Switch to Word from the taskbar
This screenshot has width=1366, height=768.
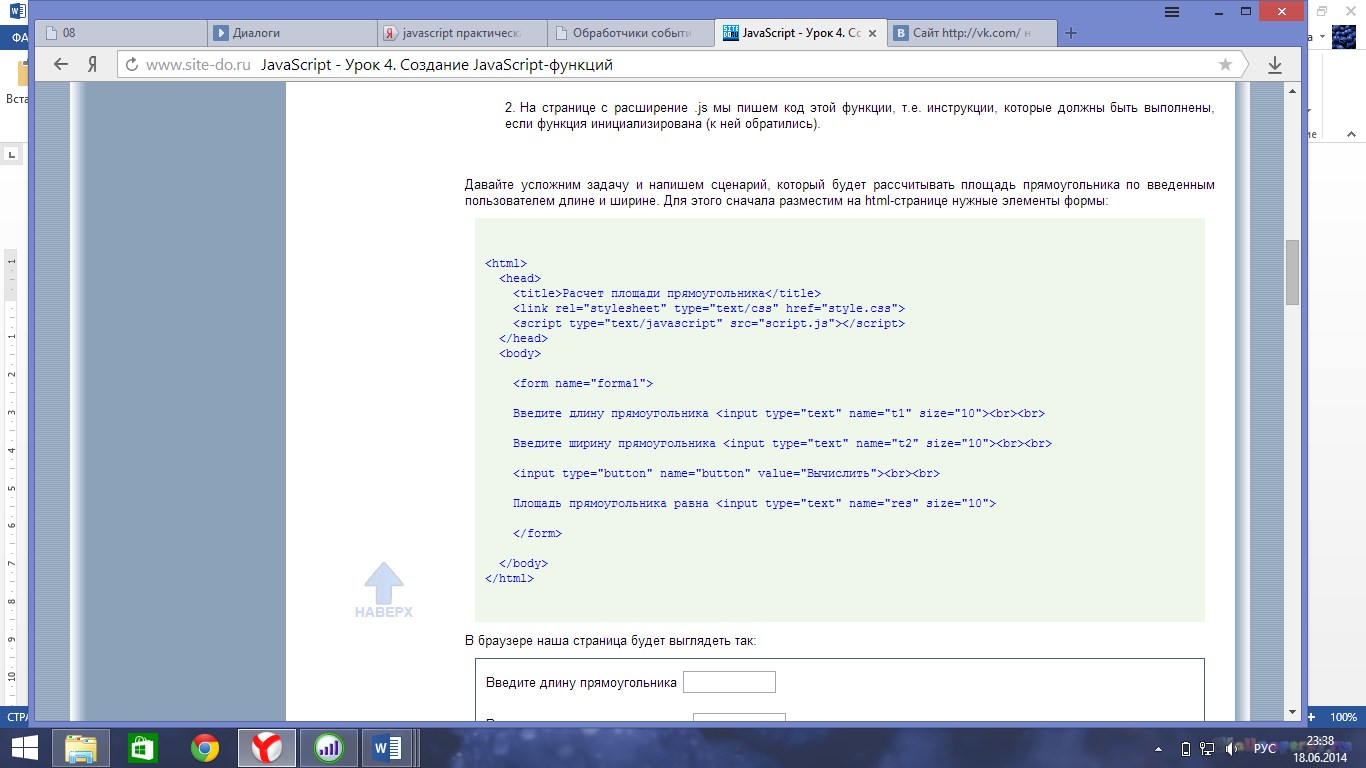click(387, 747)
